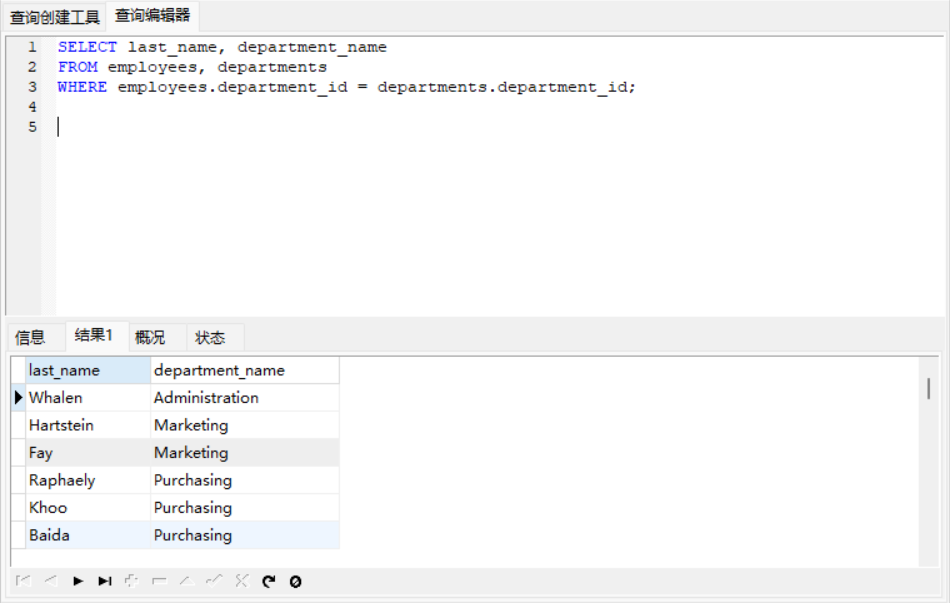Open the 信息 tab

point(30,337)
